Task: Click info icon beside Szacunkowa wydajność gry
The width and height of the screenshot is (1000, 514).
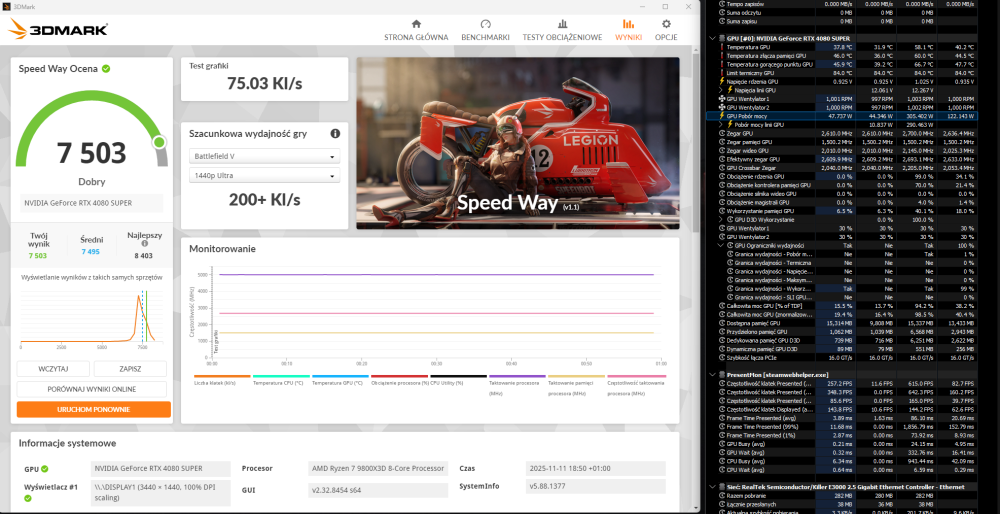Action: (335, 133)
